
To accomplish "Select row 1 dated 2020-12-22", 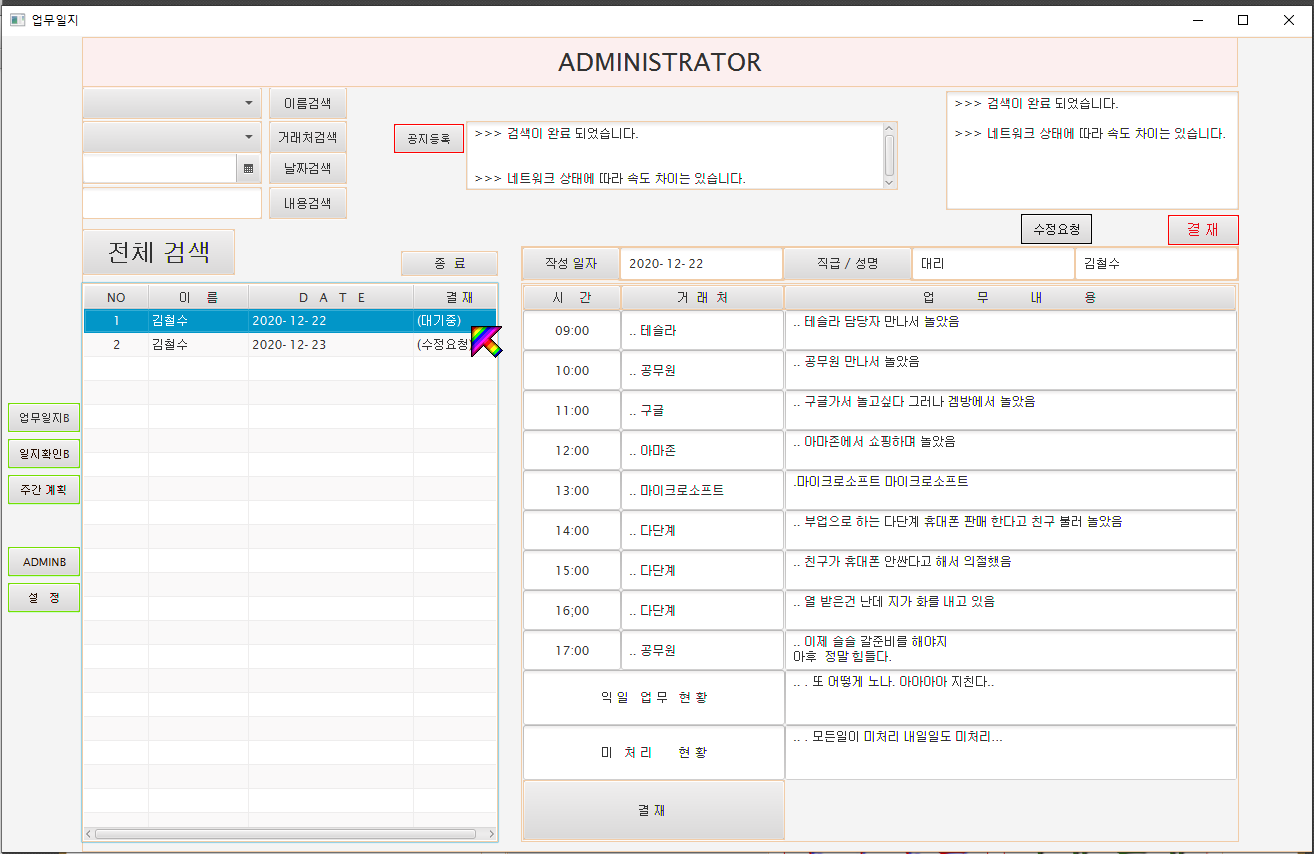I will (x=290, y=321).
